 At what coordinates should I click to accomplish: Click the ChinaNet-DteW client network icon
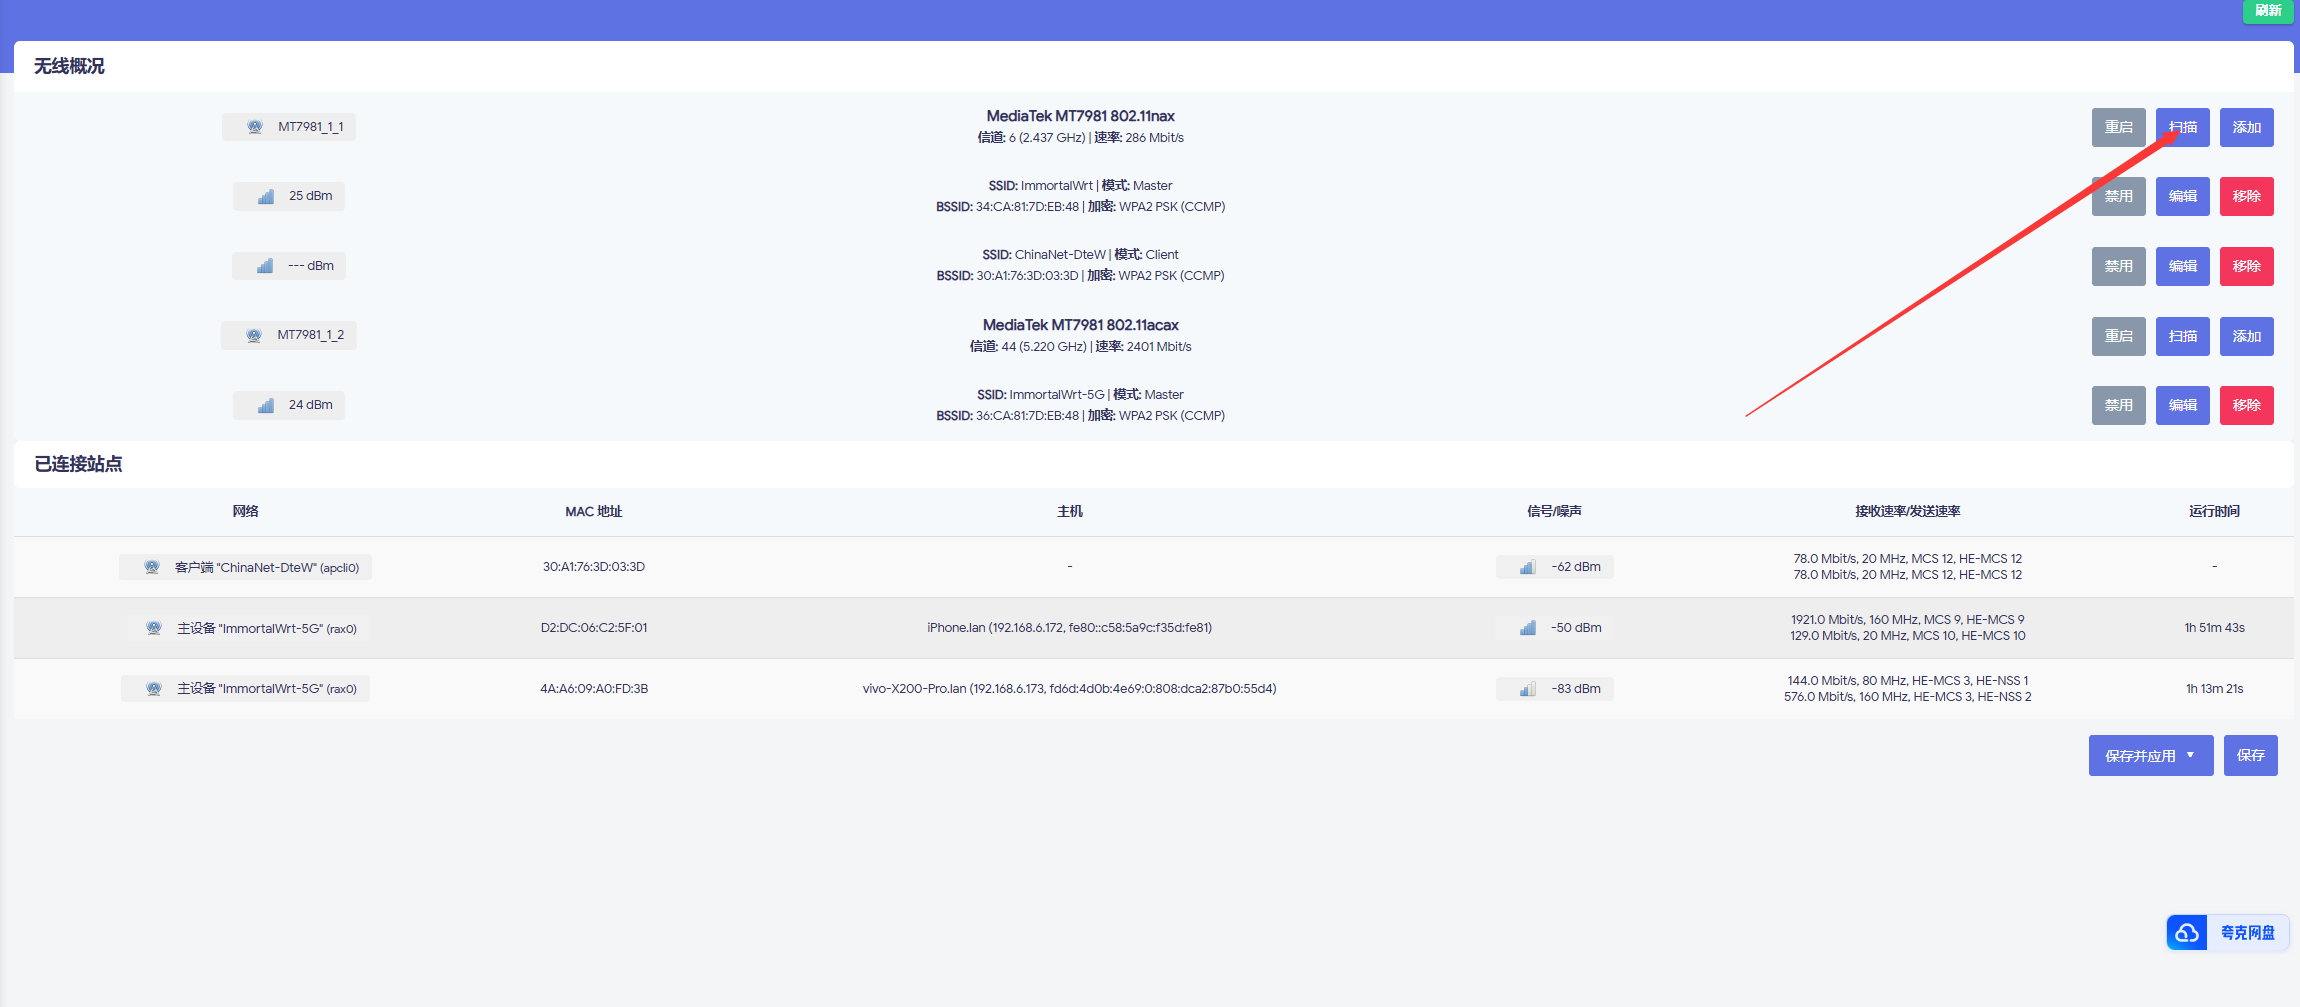click(x=152, y=567)
